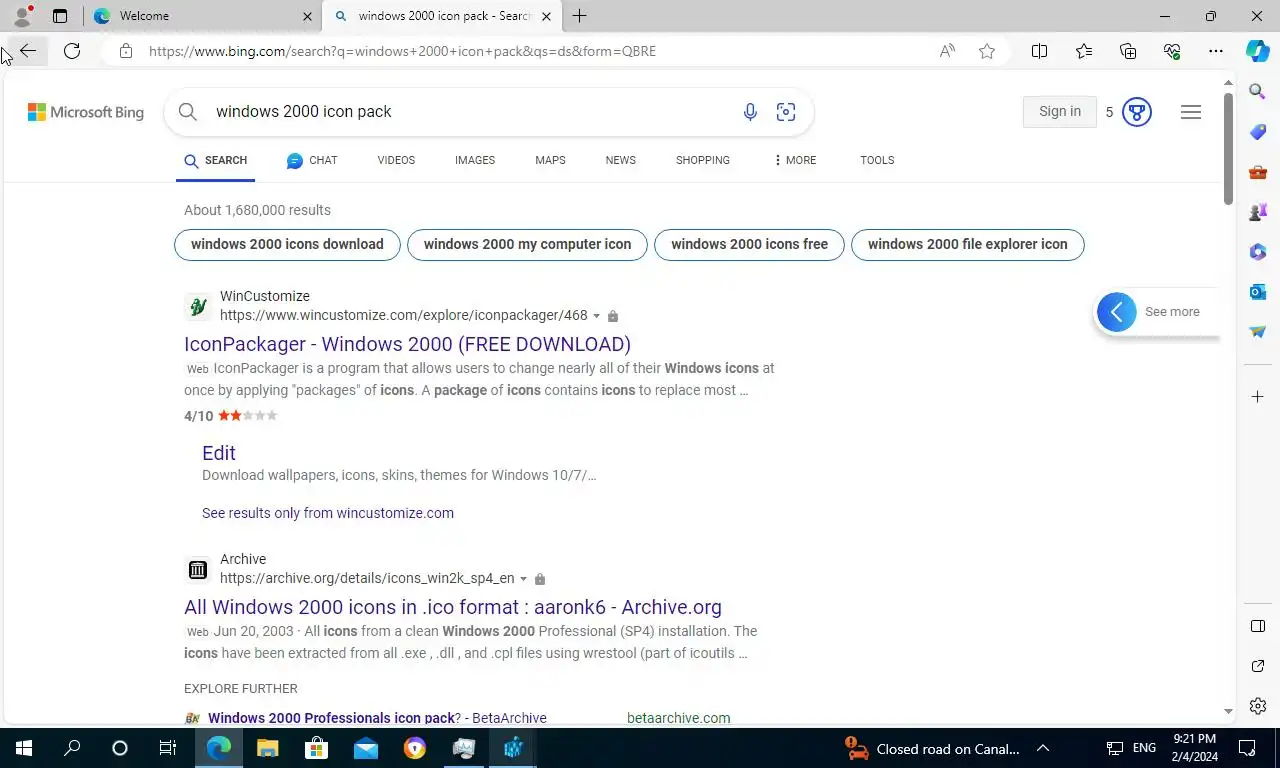This screenshot has width=1280, height=768.
Task: See results only from wincustomize.com
Action: click(328, 513)
